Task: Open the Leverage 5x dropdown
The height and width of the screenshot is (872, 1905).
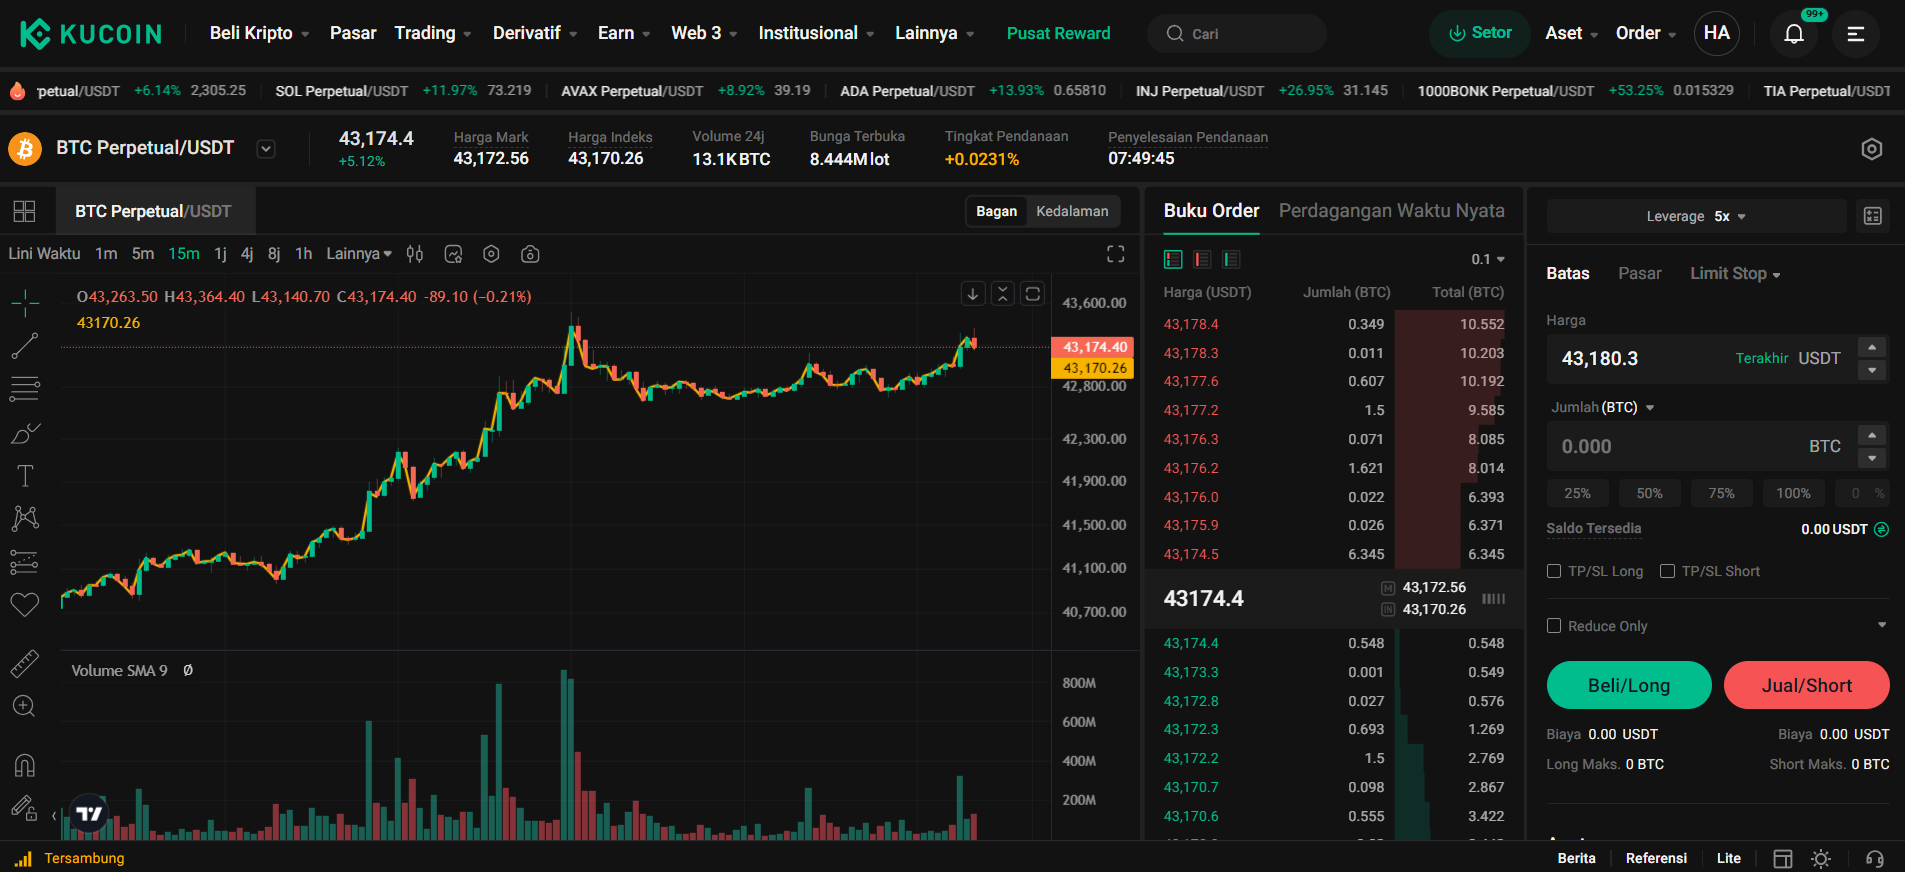Action: coord(1696,216)
